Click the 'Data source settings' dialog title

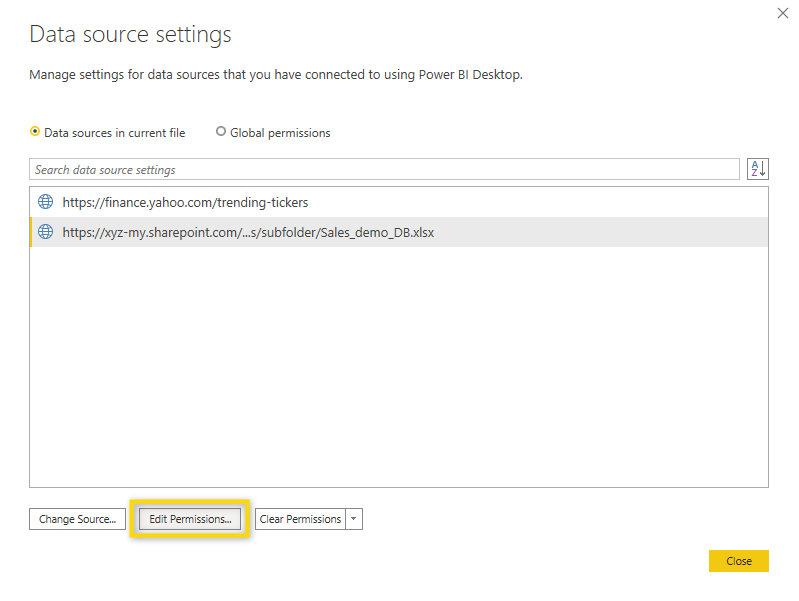coord(130,35)
